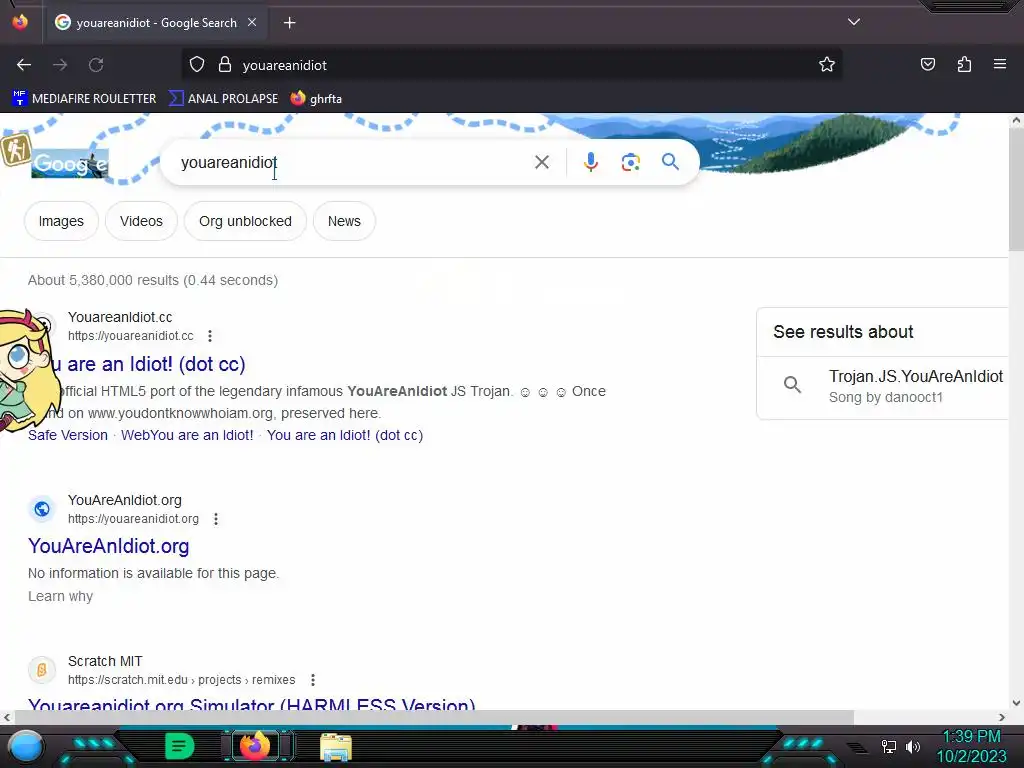Click the url https://youareanidiot.org
1024x768 pixels.
[x=133, y=519]
